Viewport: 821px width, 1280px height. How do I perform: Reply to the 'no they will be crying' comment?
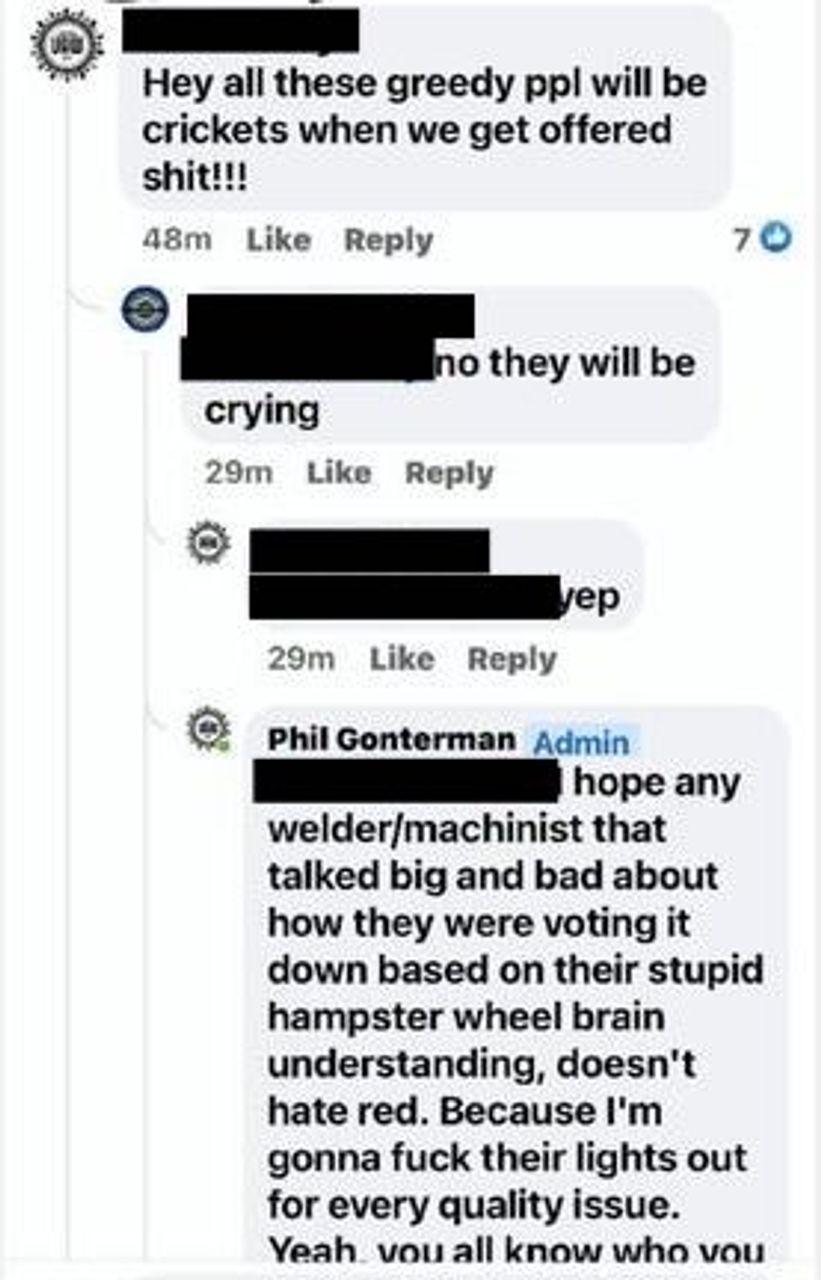point(449,473)
